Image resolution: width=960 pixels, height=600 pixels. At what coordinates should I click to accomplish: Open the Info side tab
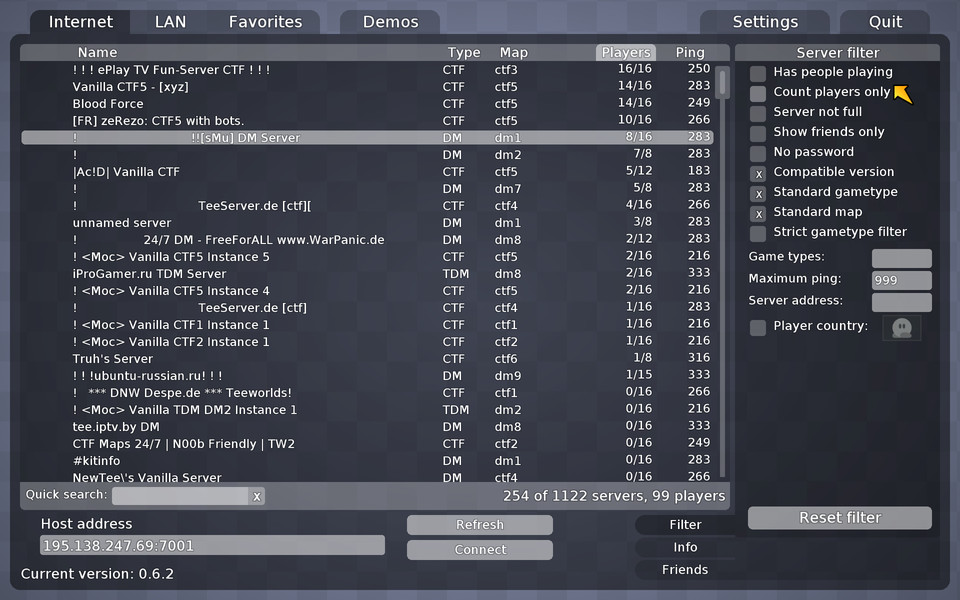coord(685,547)
